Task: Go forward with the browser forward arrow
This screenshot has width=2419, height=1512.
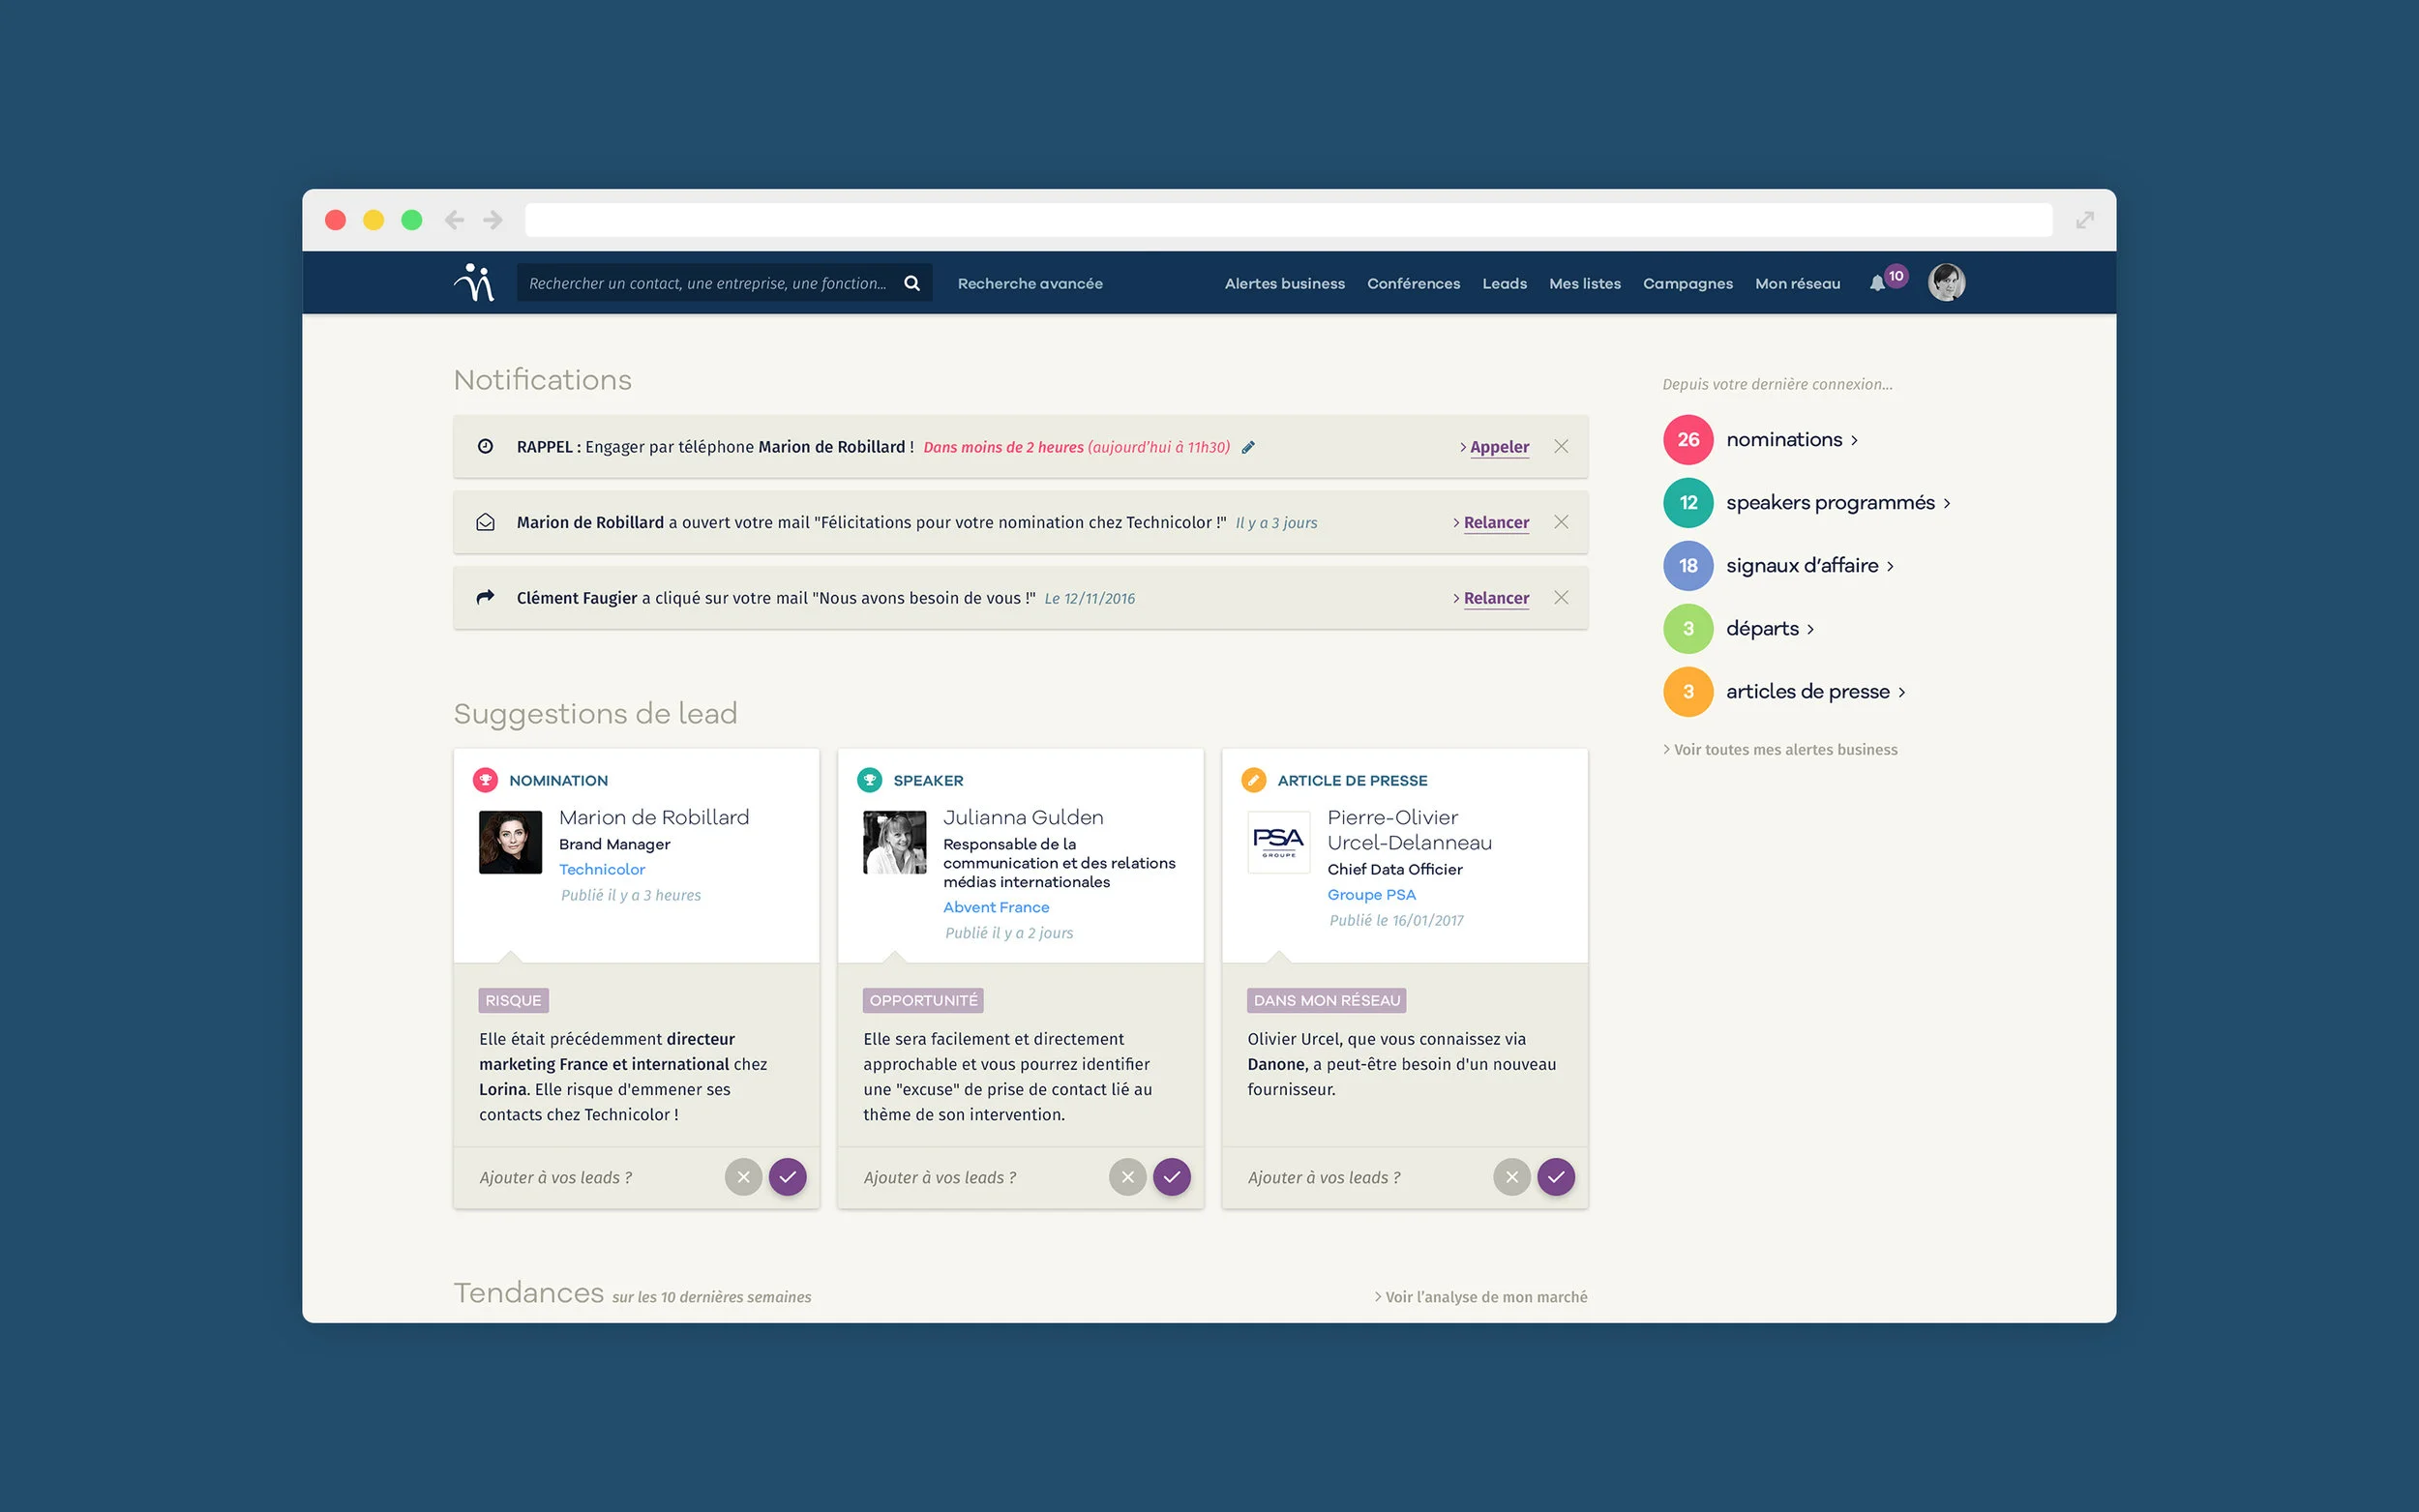Action: (493, 220)
